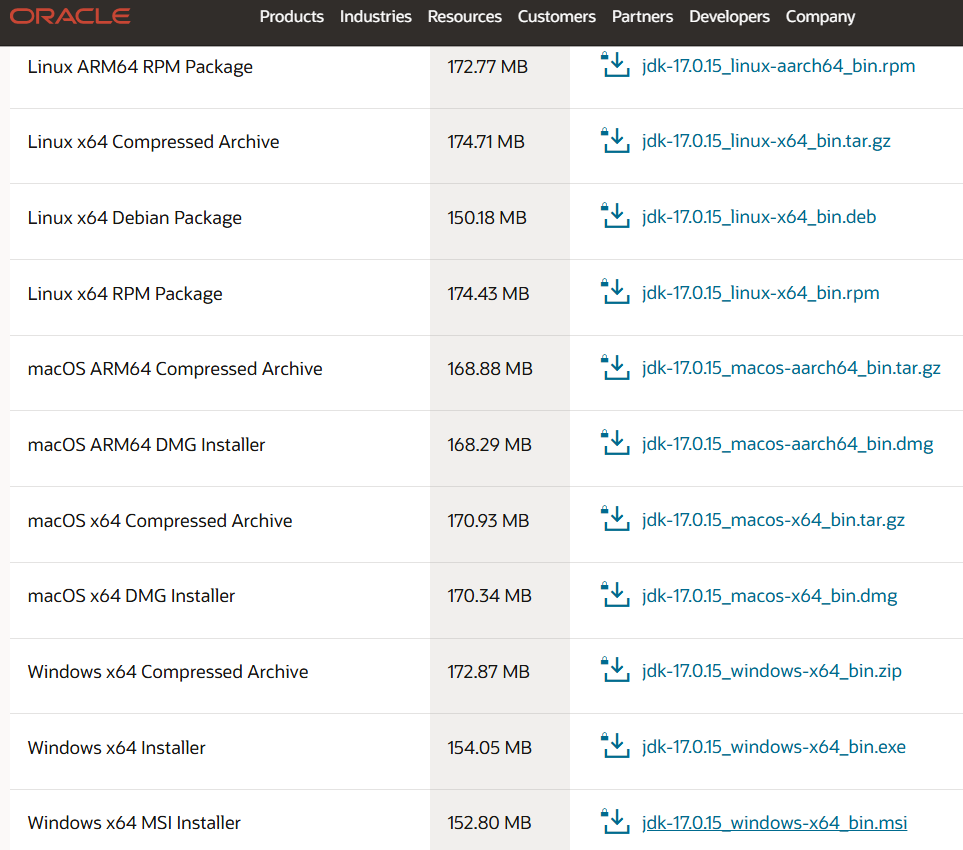Click the 172.87 MB size cell

pyautogui.click(x=500, y=676)
